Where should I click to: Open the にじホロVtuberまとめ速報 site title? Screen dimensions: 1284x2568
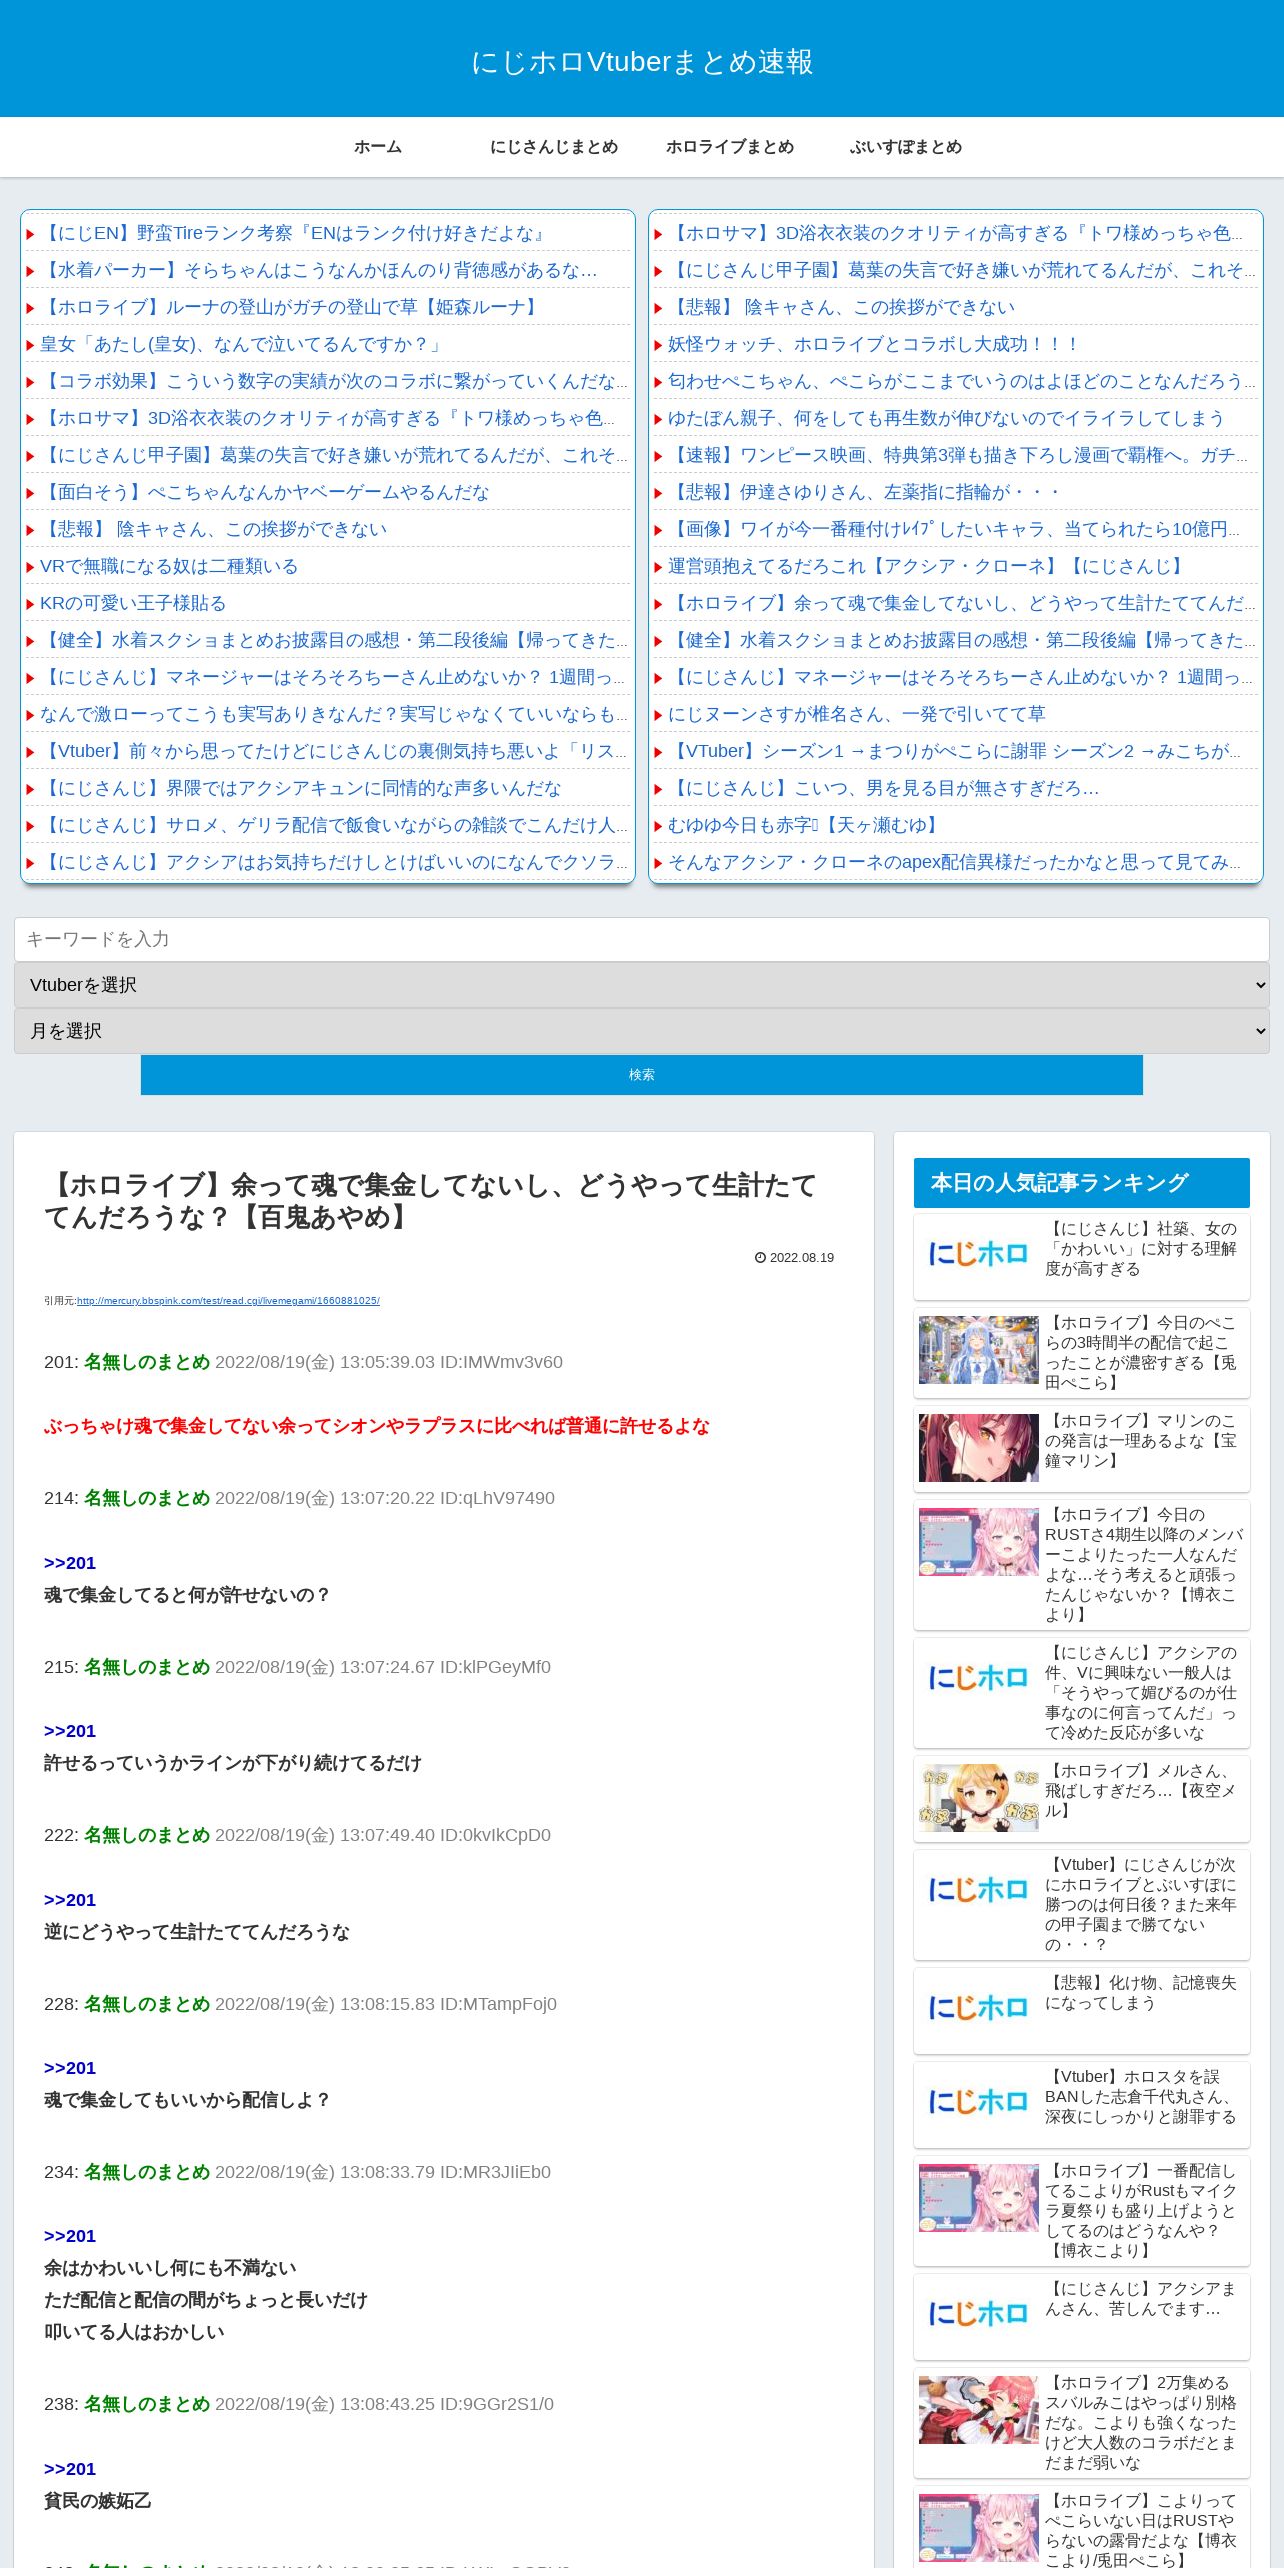(x=642, y=62)
